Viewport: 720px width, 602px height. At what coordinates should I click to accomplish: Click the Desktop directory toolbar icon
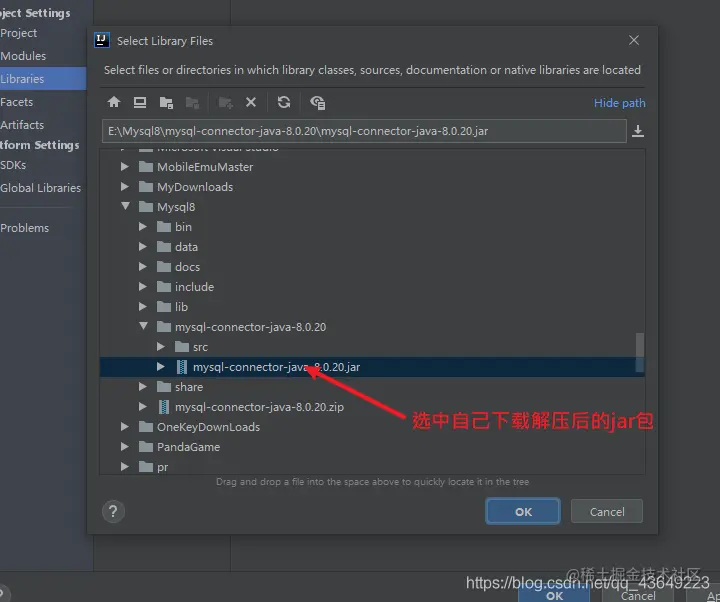(x=140, y=102)
